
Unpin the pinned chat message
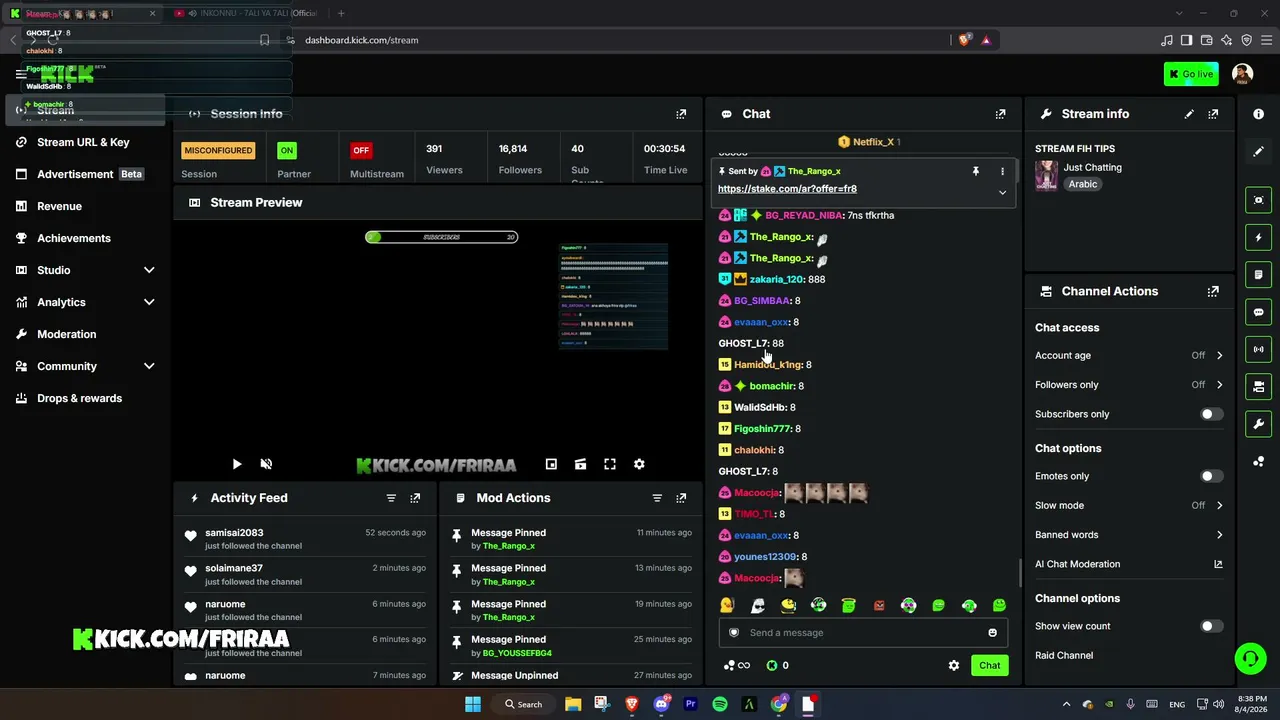click(x=975, y=172)
